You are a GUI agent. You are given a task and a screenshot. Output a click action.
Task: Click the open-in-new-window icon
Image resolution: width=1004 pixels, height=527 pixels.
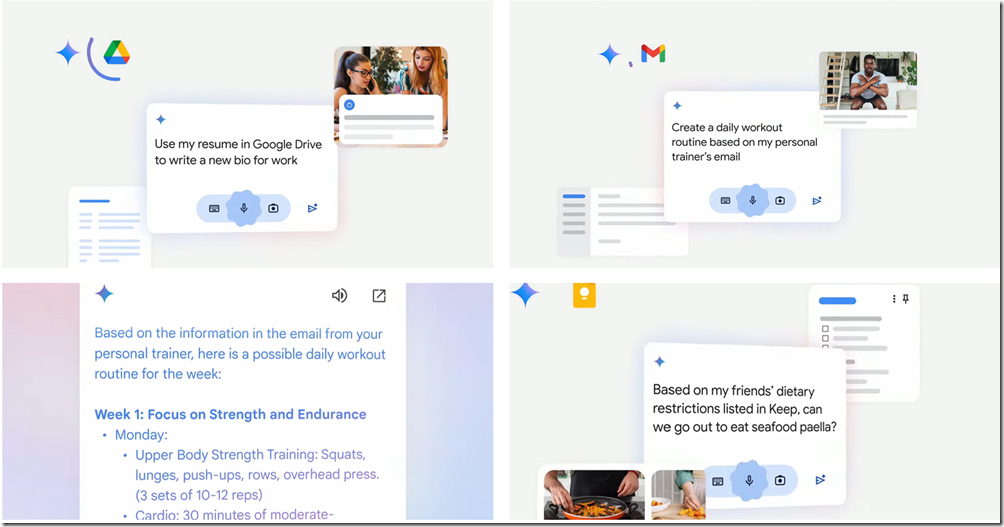pos(379,295)
